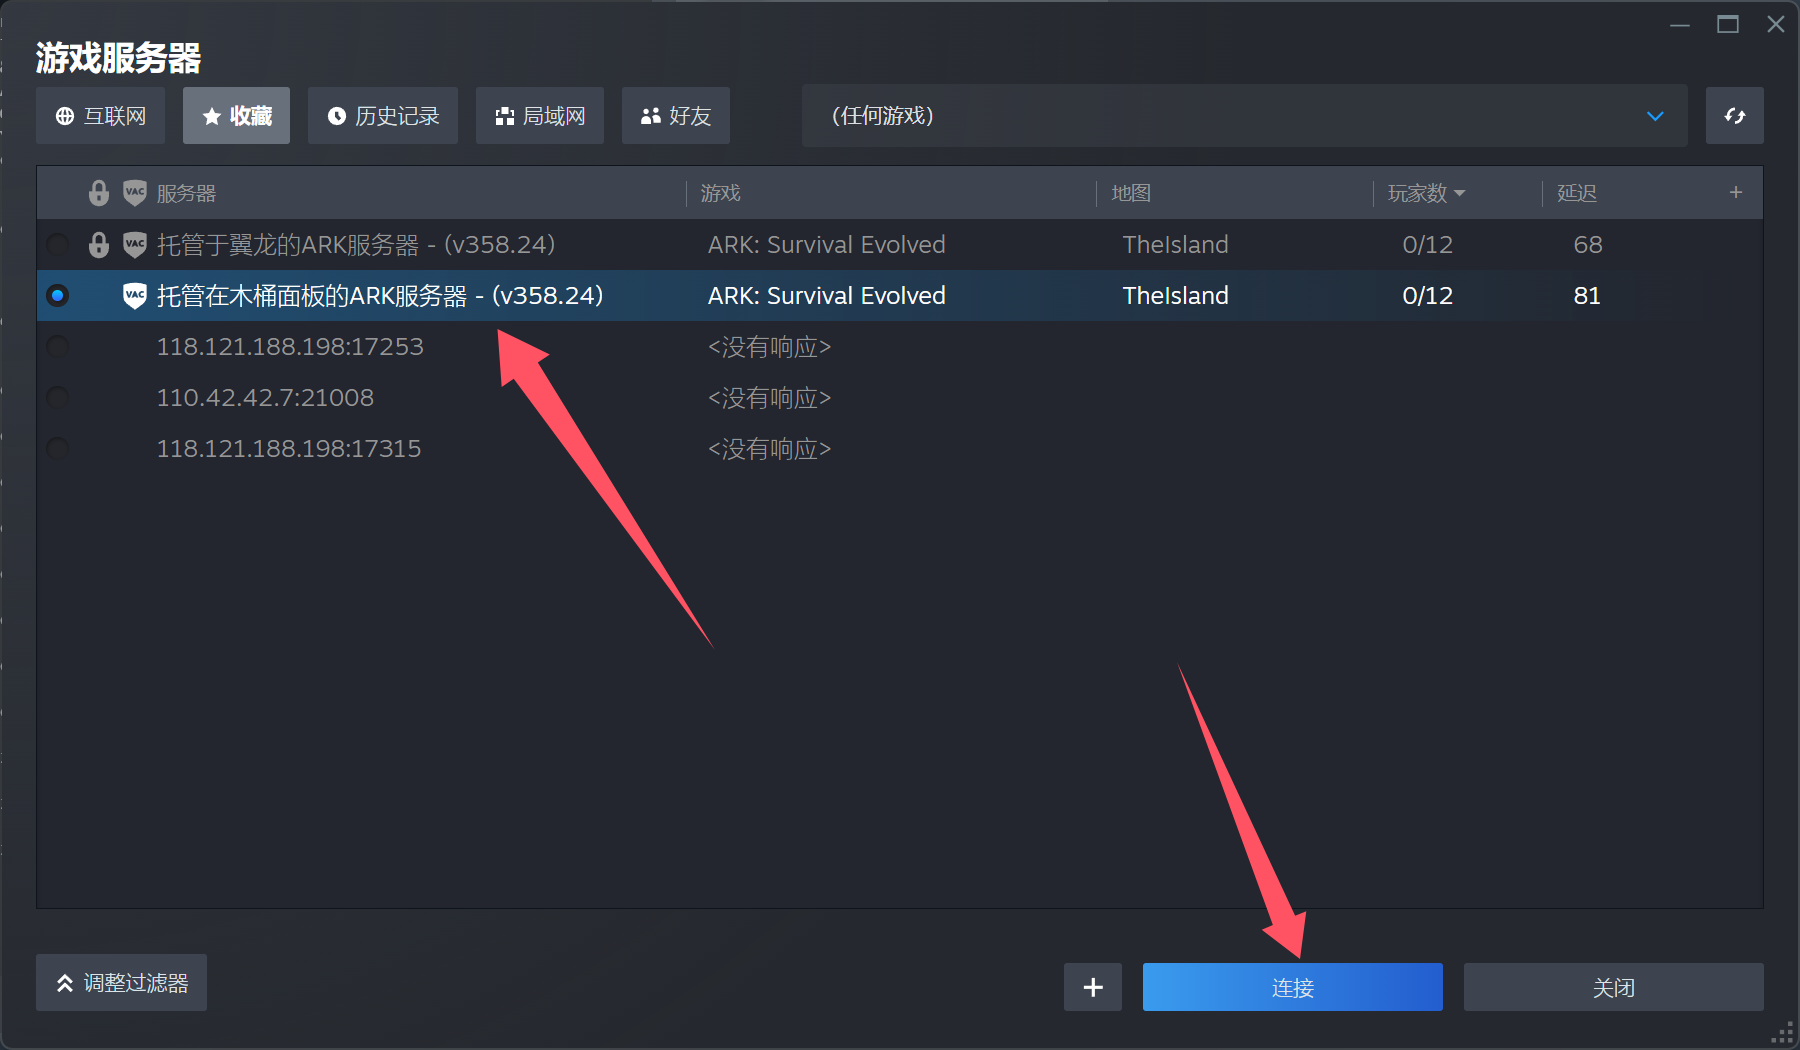The image size is (1800, 1050).
Task: Sort by 地图 column header
Action: point(1131,193)
